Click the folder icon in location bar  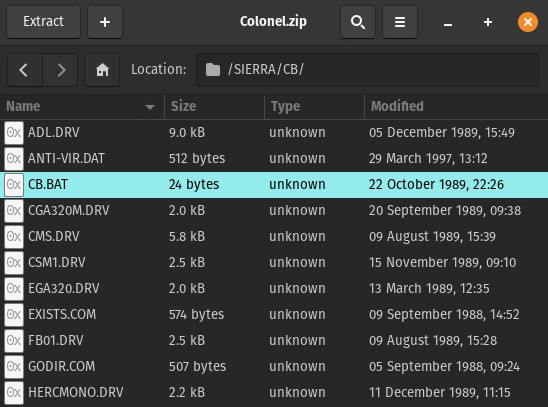pos(212,70)
